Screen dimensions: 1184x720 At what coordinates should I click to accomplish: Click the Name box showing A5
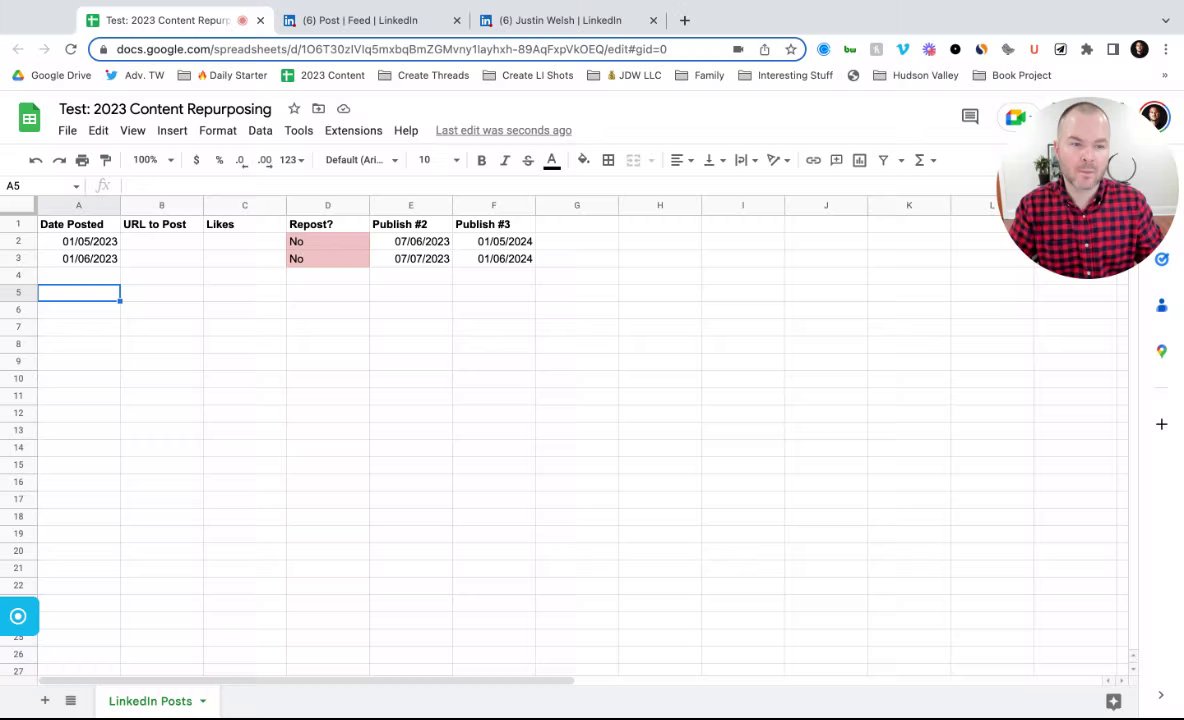click(43, 186)
